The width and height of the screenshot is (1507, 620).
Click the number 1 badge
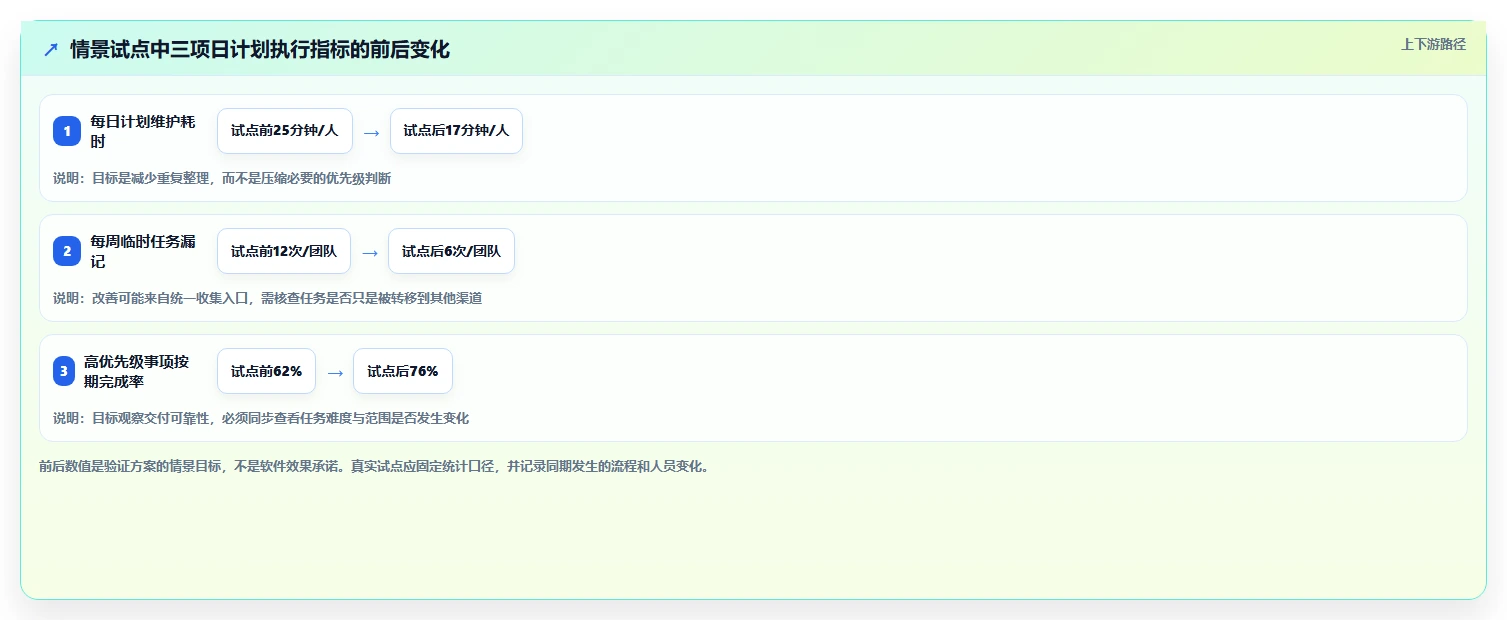coord(67,131)
